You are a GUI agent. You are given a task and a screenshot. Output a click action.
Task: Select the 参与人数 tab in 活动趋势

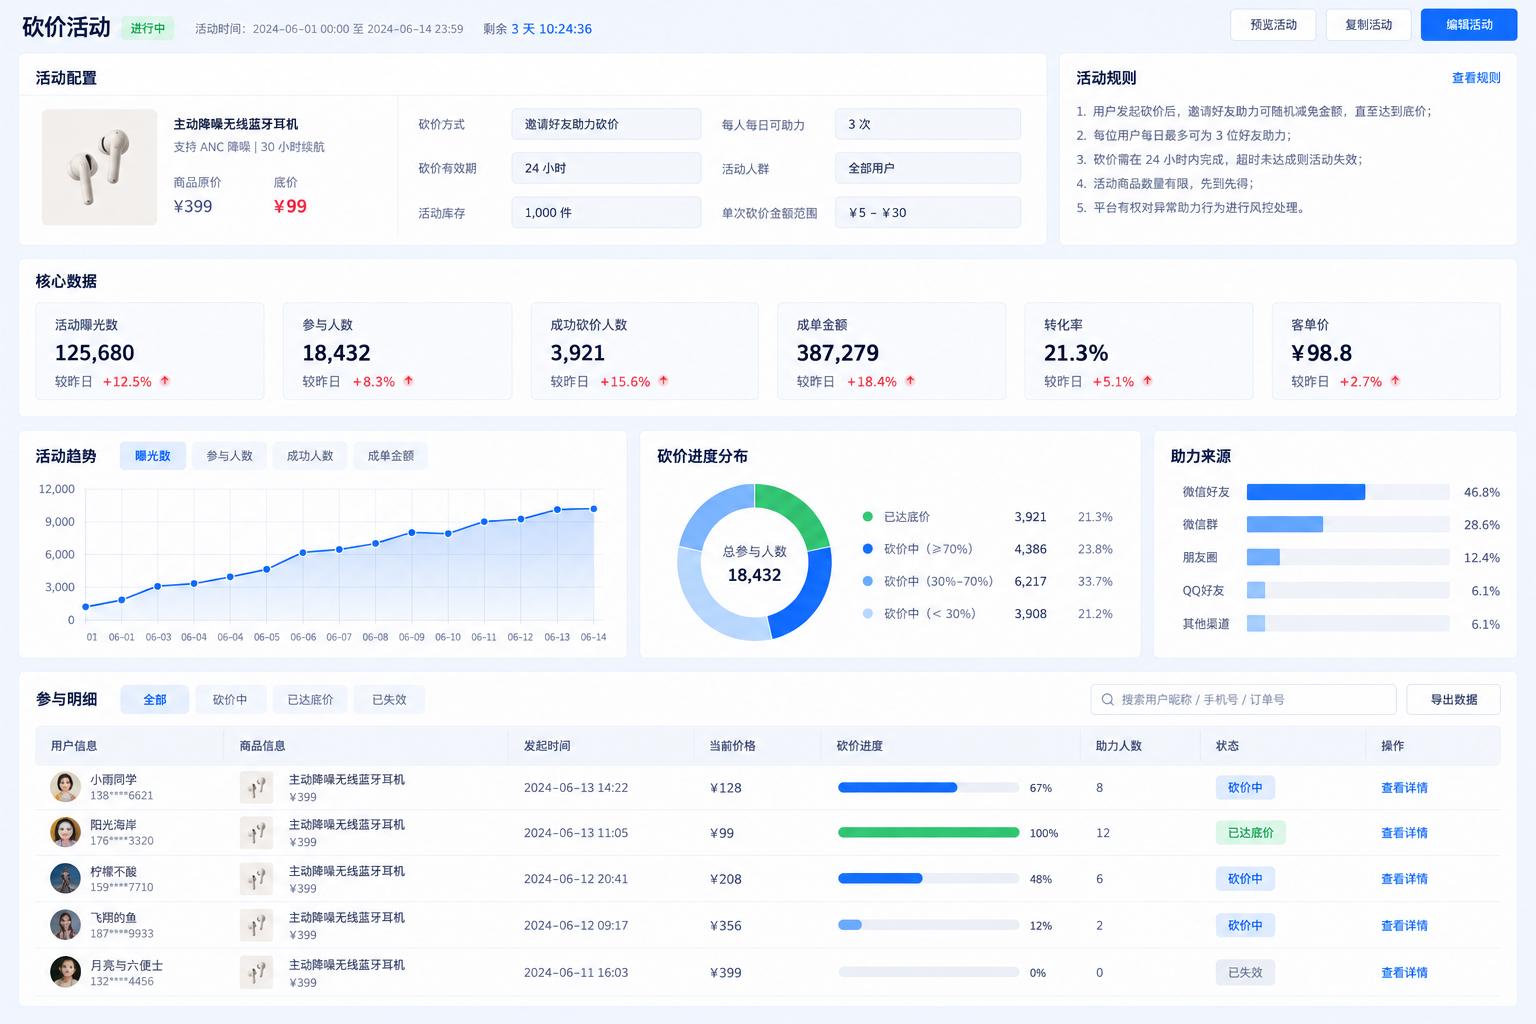pyautogui.click(x=230, y=456)
